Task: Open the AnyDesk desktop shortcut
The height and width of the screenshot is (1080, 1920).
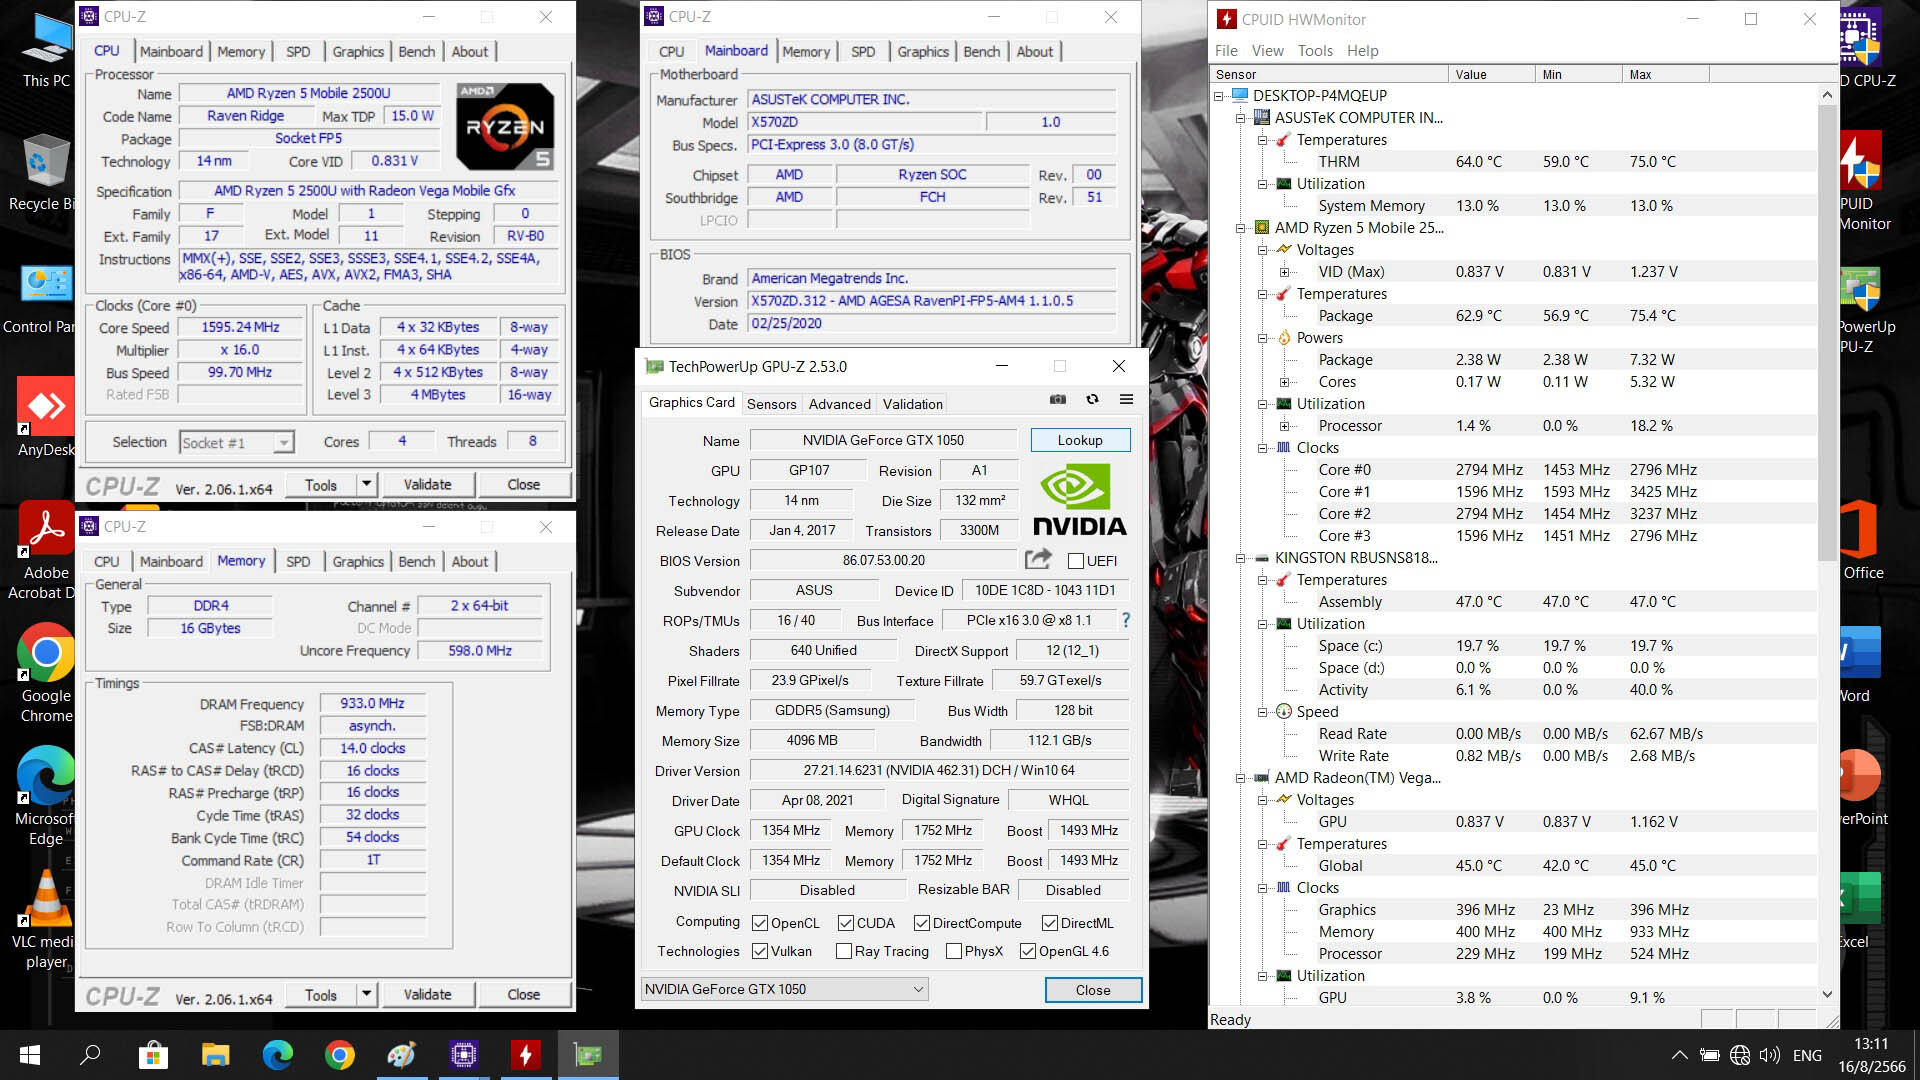Action: (x=45, y=418)
